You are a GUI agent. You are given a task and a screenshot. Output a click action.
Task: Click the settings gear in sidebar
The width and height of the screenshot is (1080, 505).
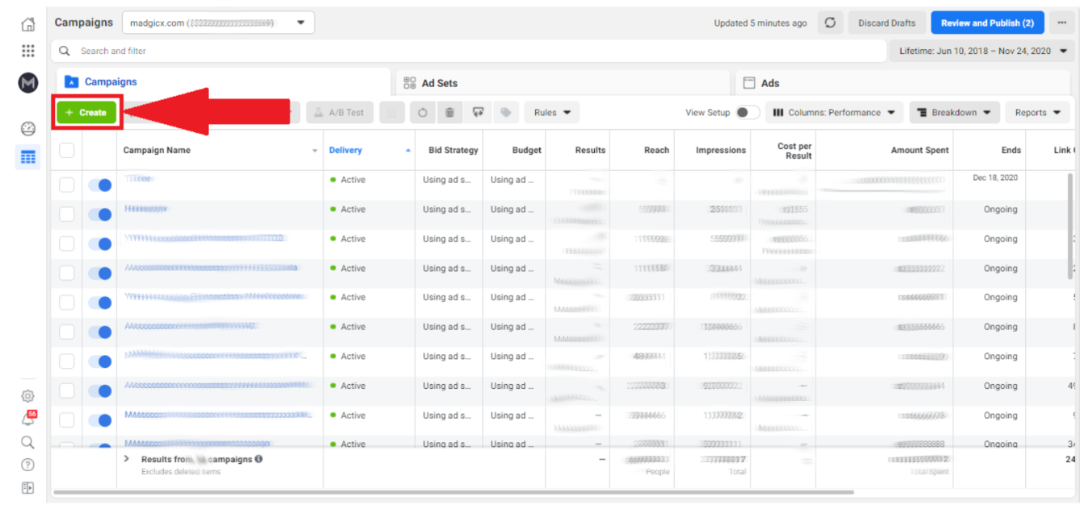pos(28,396)
